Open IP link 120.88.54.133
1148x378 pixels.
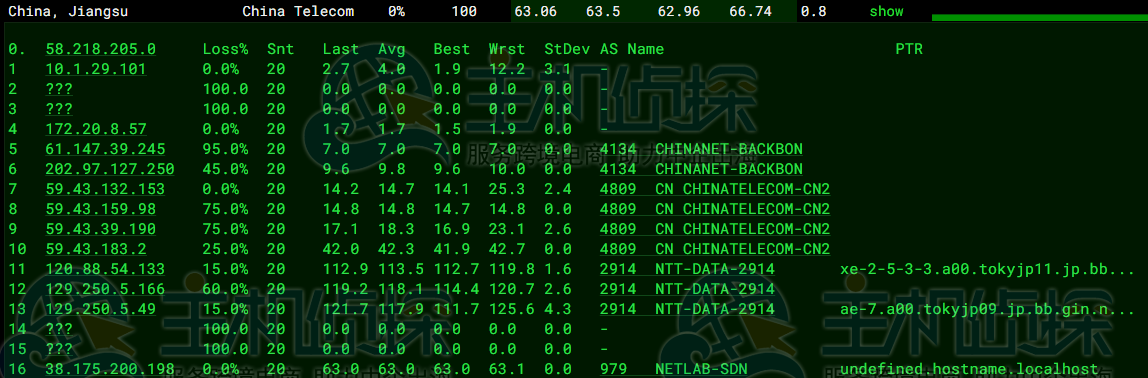[105, 269]
